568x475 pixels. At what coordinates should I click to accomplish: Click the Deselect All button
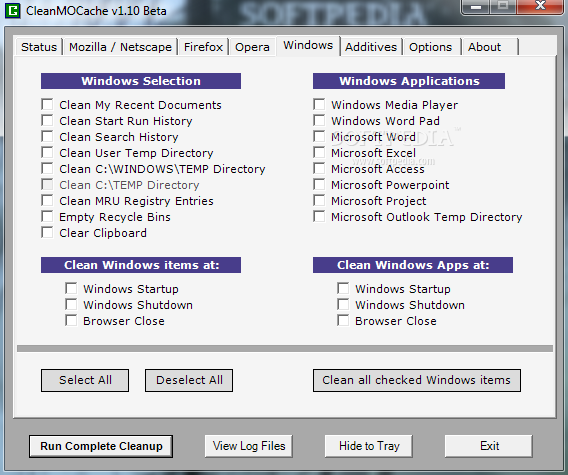tap(189, 380)
